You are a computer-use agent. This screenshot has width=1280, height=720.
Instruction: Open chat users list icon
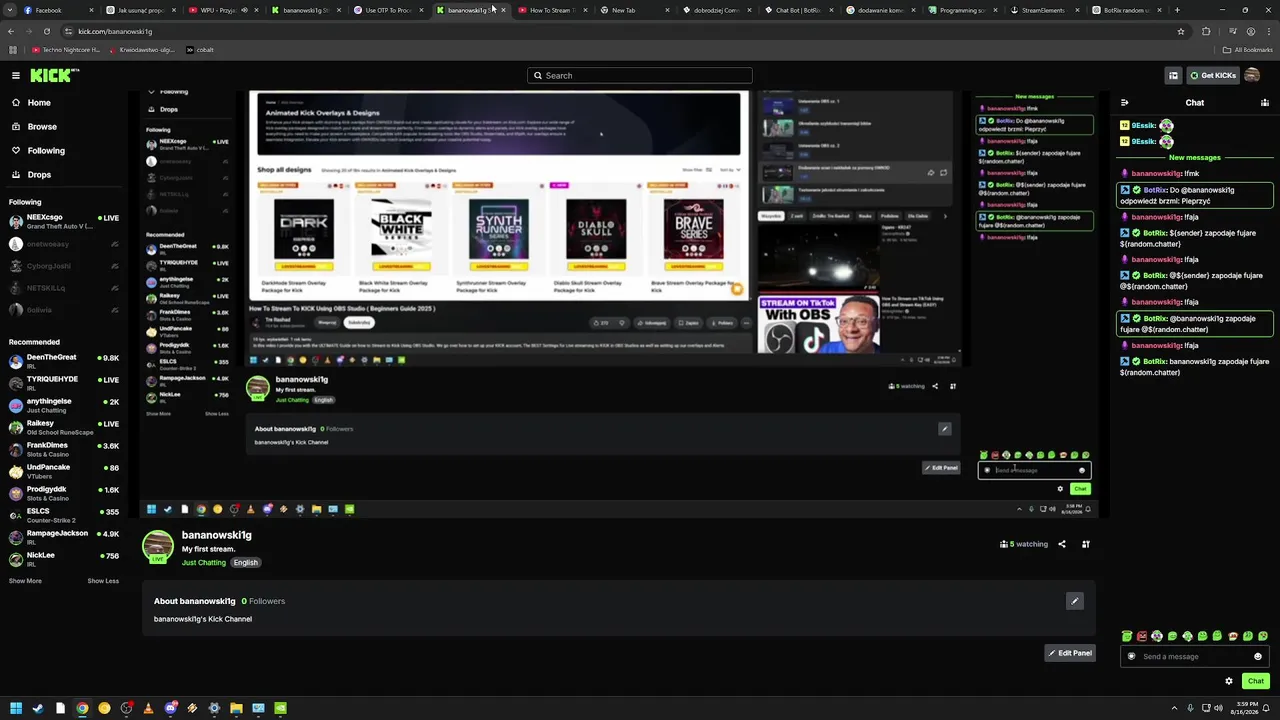[x=1265, y=102]
